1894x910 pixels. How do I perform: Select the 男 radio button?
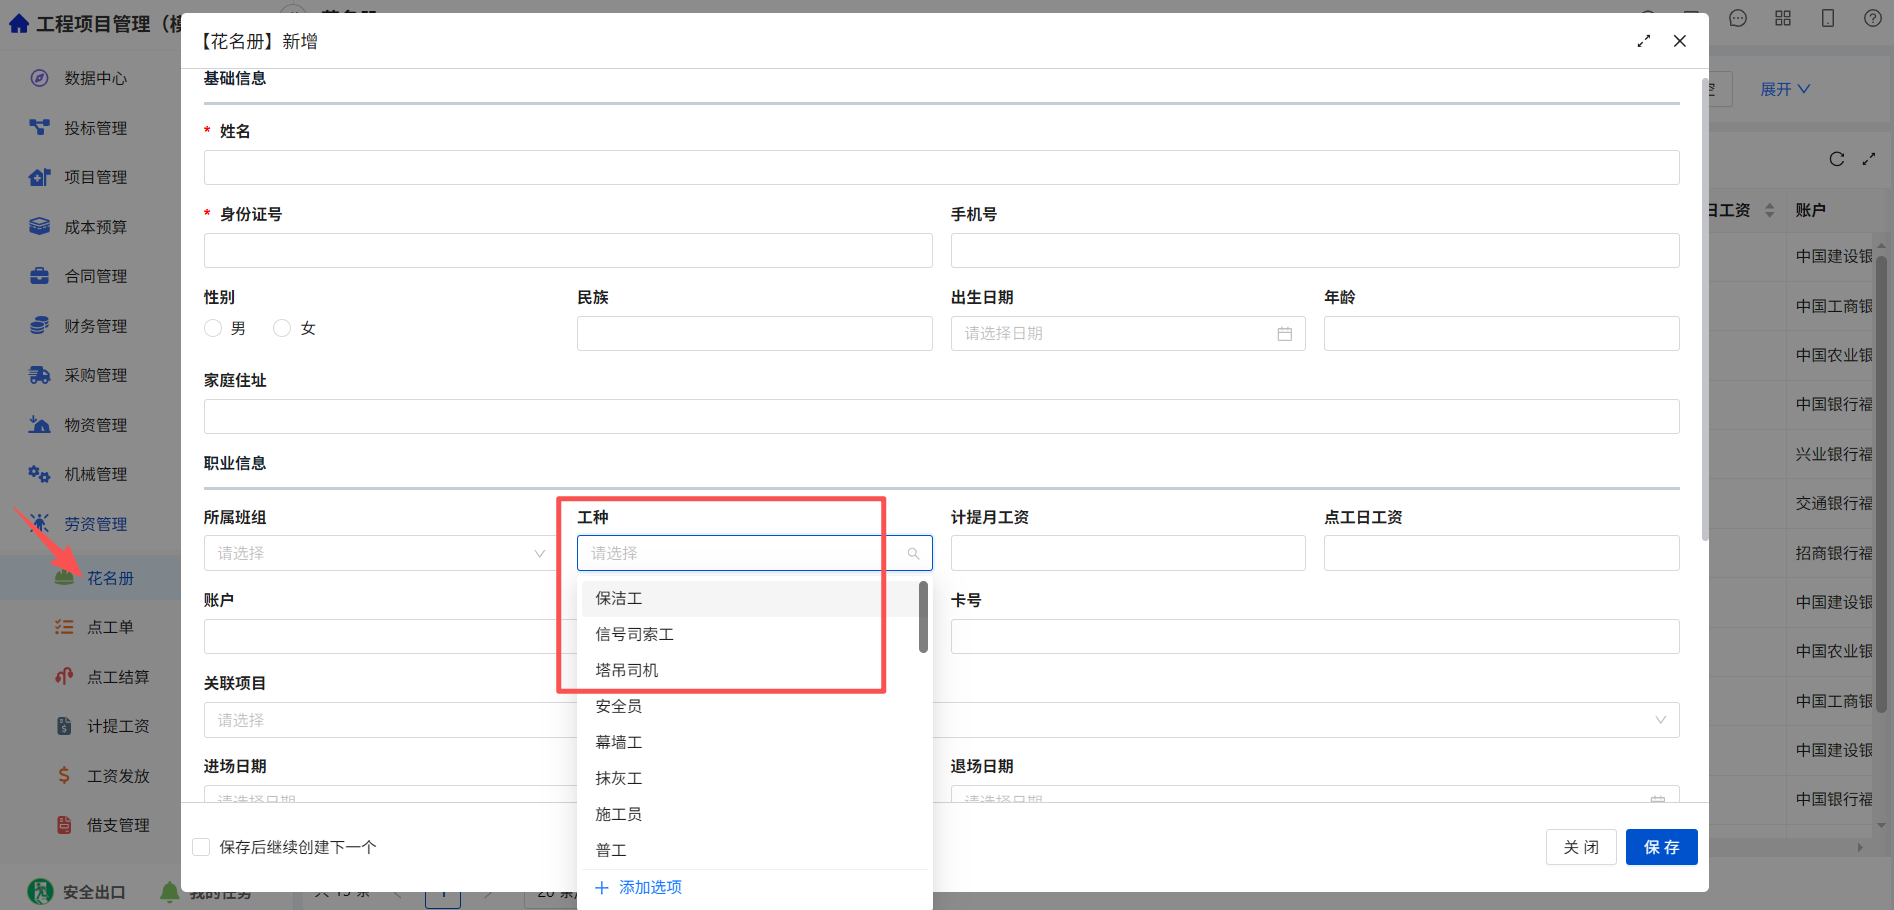tap(213, 328)
